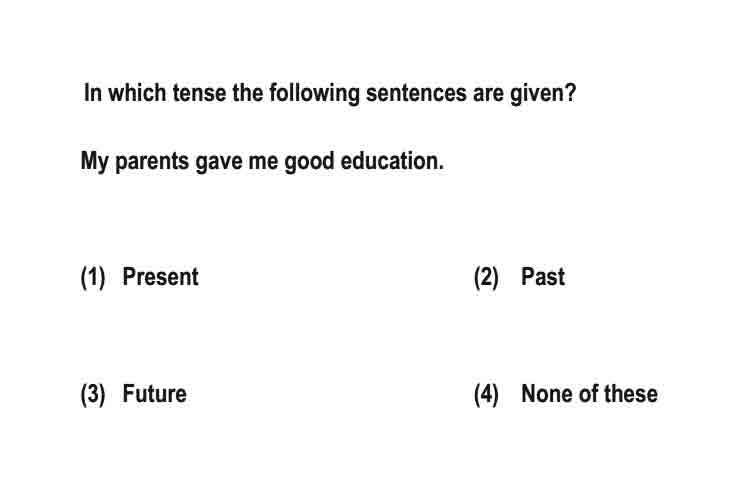Click the (1) option number
750x500 pixels.
click(93, 277)
